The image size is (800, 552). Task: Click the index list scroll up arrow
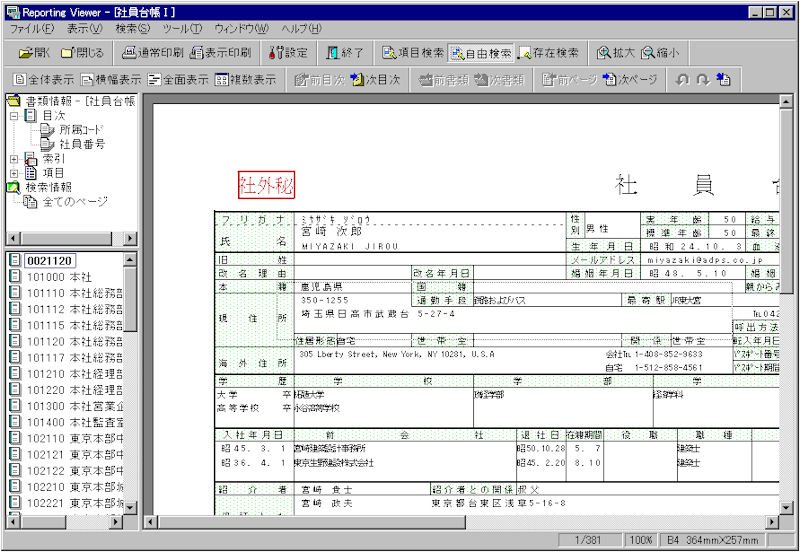tap(130, 259)
